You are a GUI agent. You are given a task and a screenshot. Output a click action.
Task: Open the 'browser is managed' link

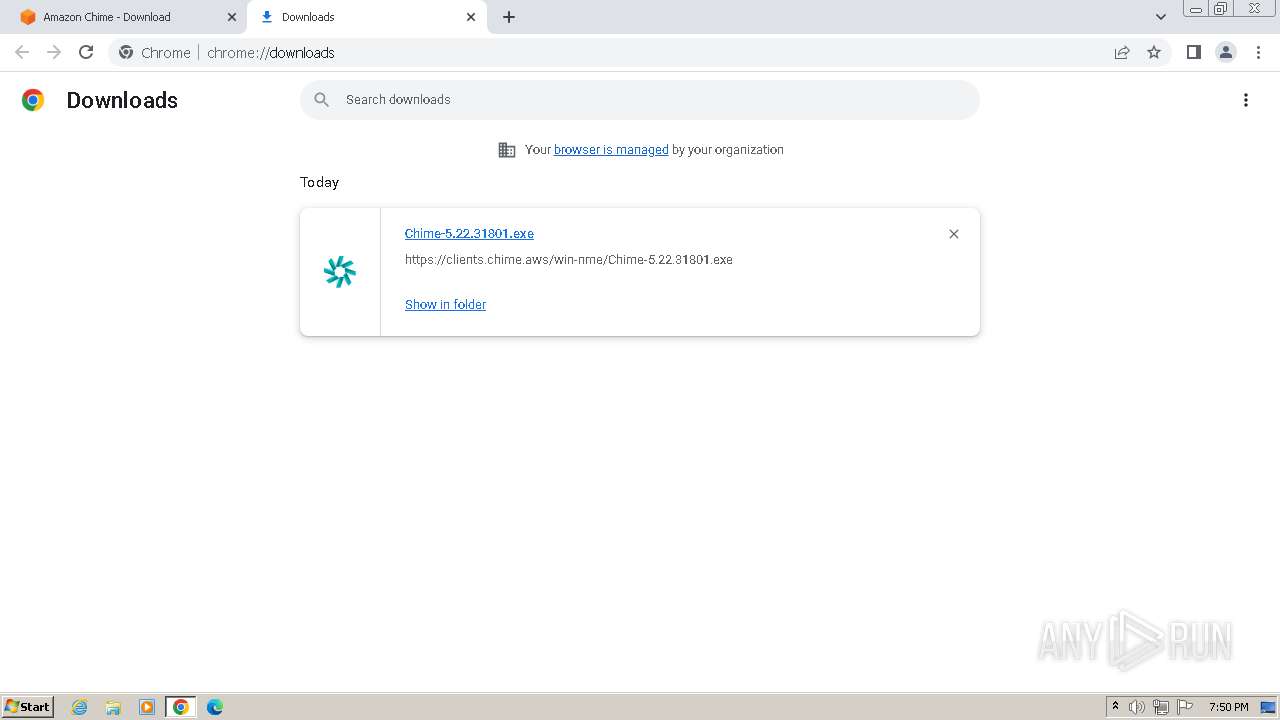pos(611,150)
